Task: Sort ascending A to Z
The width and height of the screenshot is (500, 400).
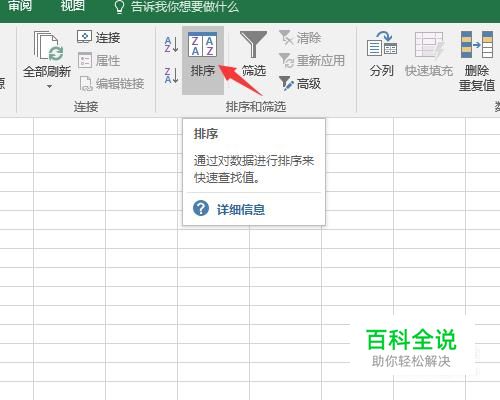Action: (171, 45)
